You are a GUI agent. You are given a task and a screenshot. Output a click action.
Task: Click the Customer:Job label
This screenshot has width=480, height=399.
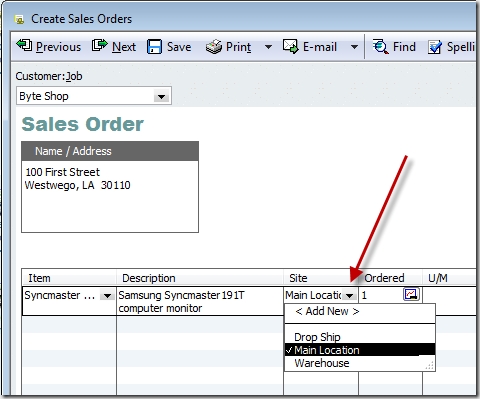pyautogui.click(x=49, y=76)
